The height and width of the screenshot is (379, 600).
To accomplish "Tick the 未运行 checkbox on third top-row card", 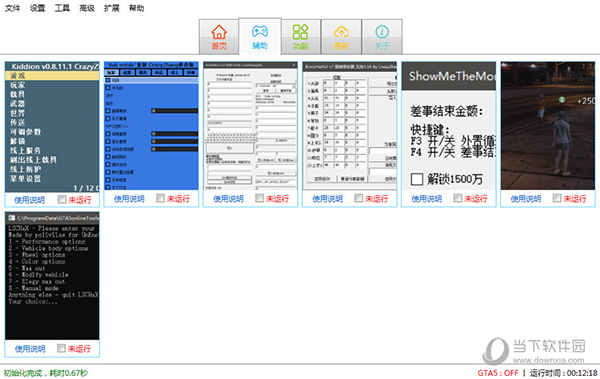I will click(259, 198).
